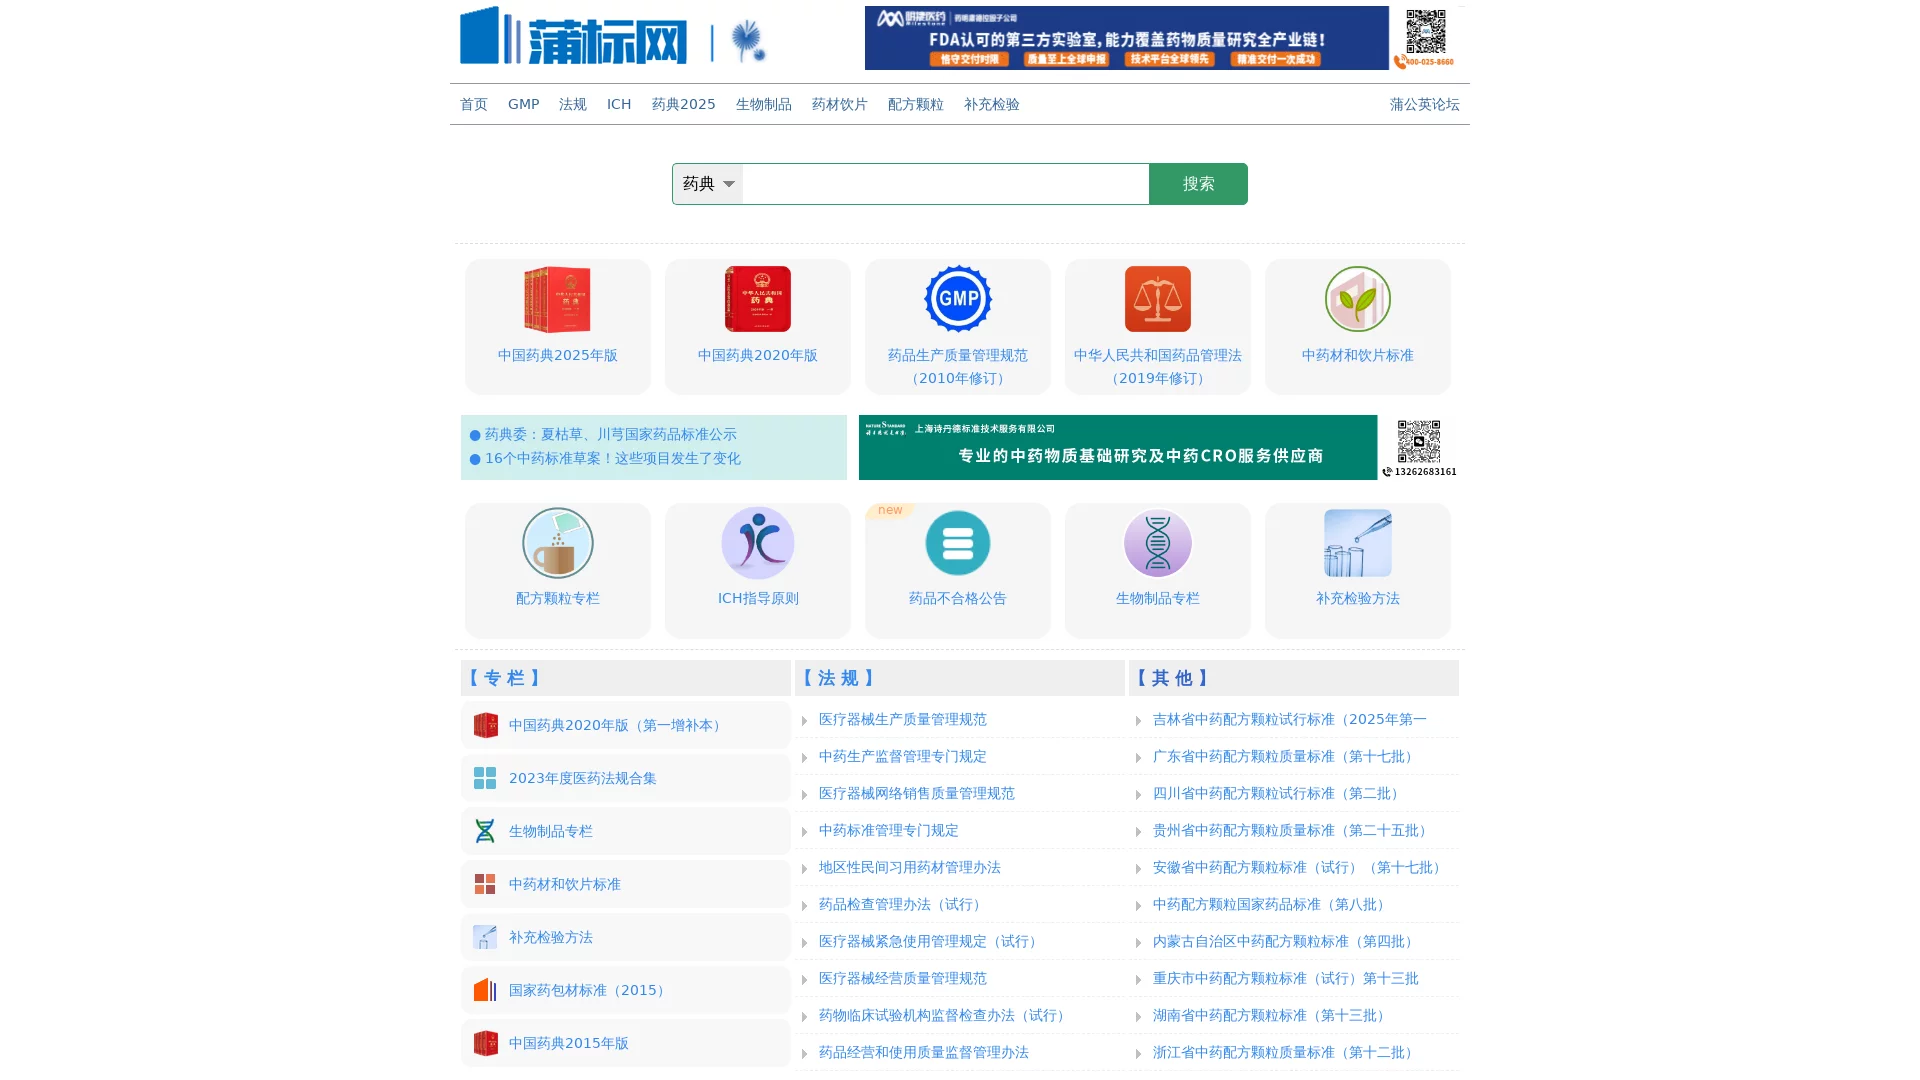The image size is (1920, 1080).
Task: Open the 配方颗粒专栏 cup icon
Action: (557, 543)
